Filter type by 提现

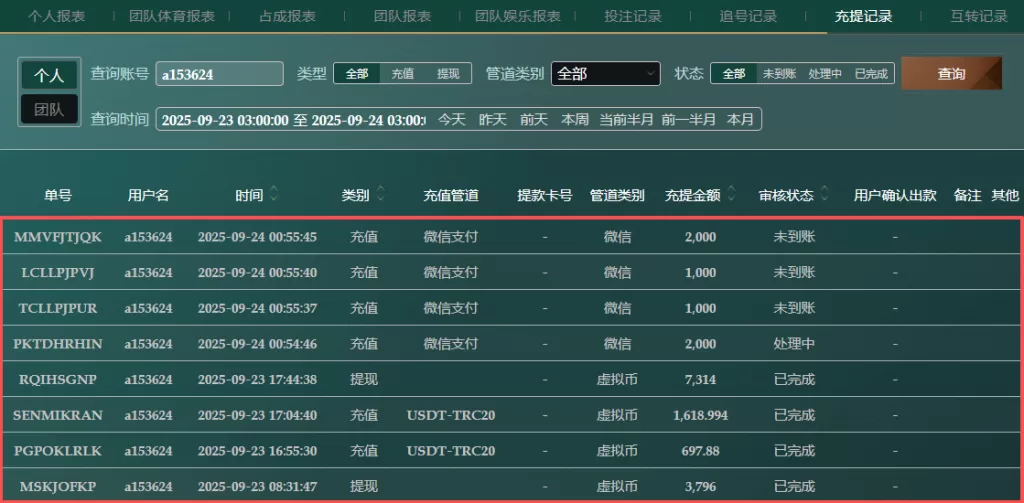click(x=448, y=74)
